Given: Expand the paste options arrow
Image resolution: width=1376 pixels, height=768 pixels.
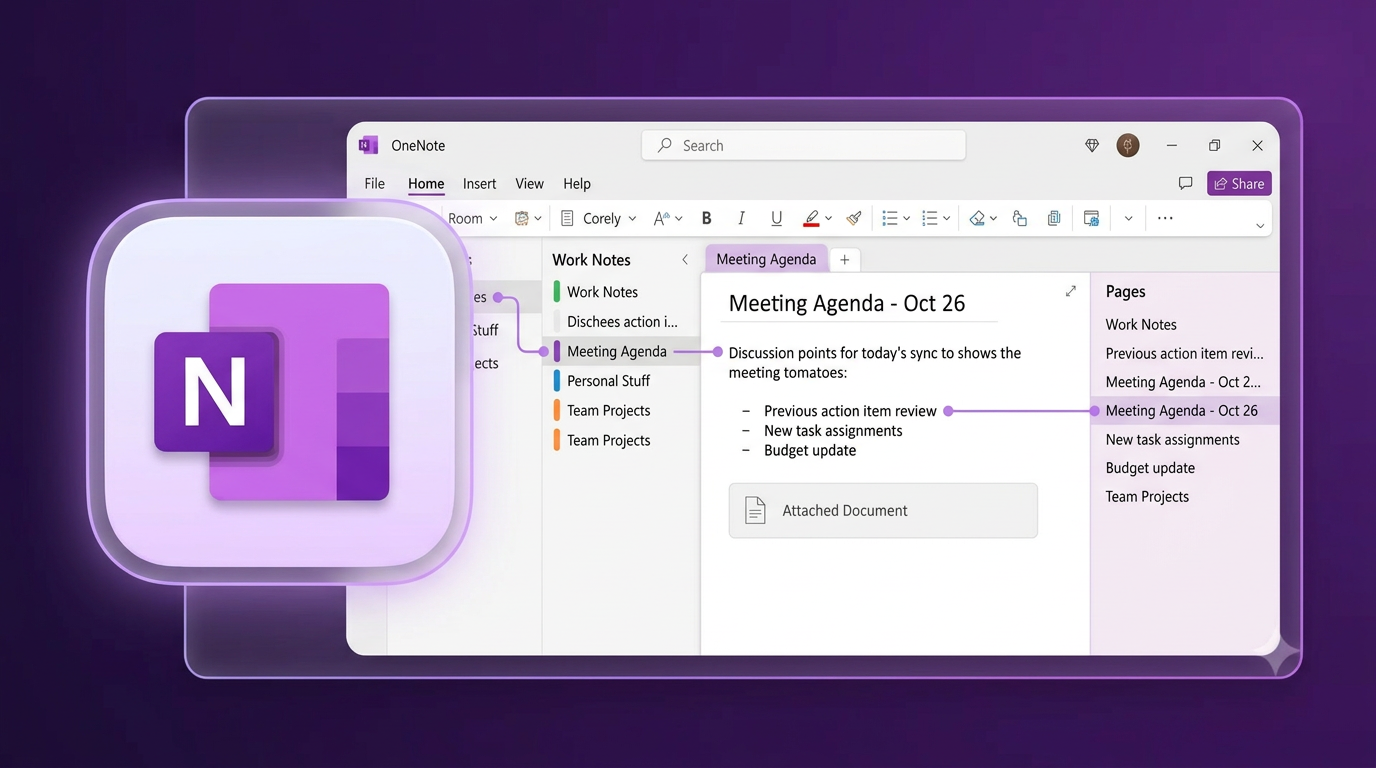Looking at the screenshot, I should click(538, 218).
